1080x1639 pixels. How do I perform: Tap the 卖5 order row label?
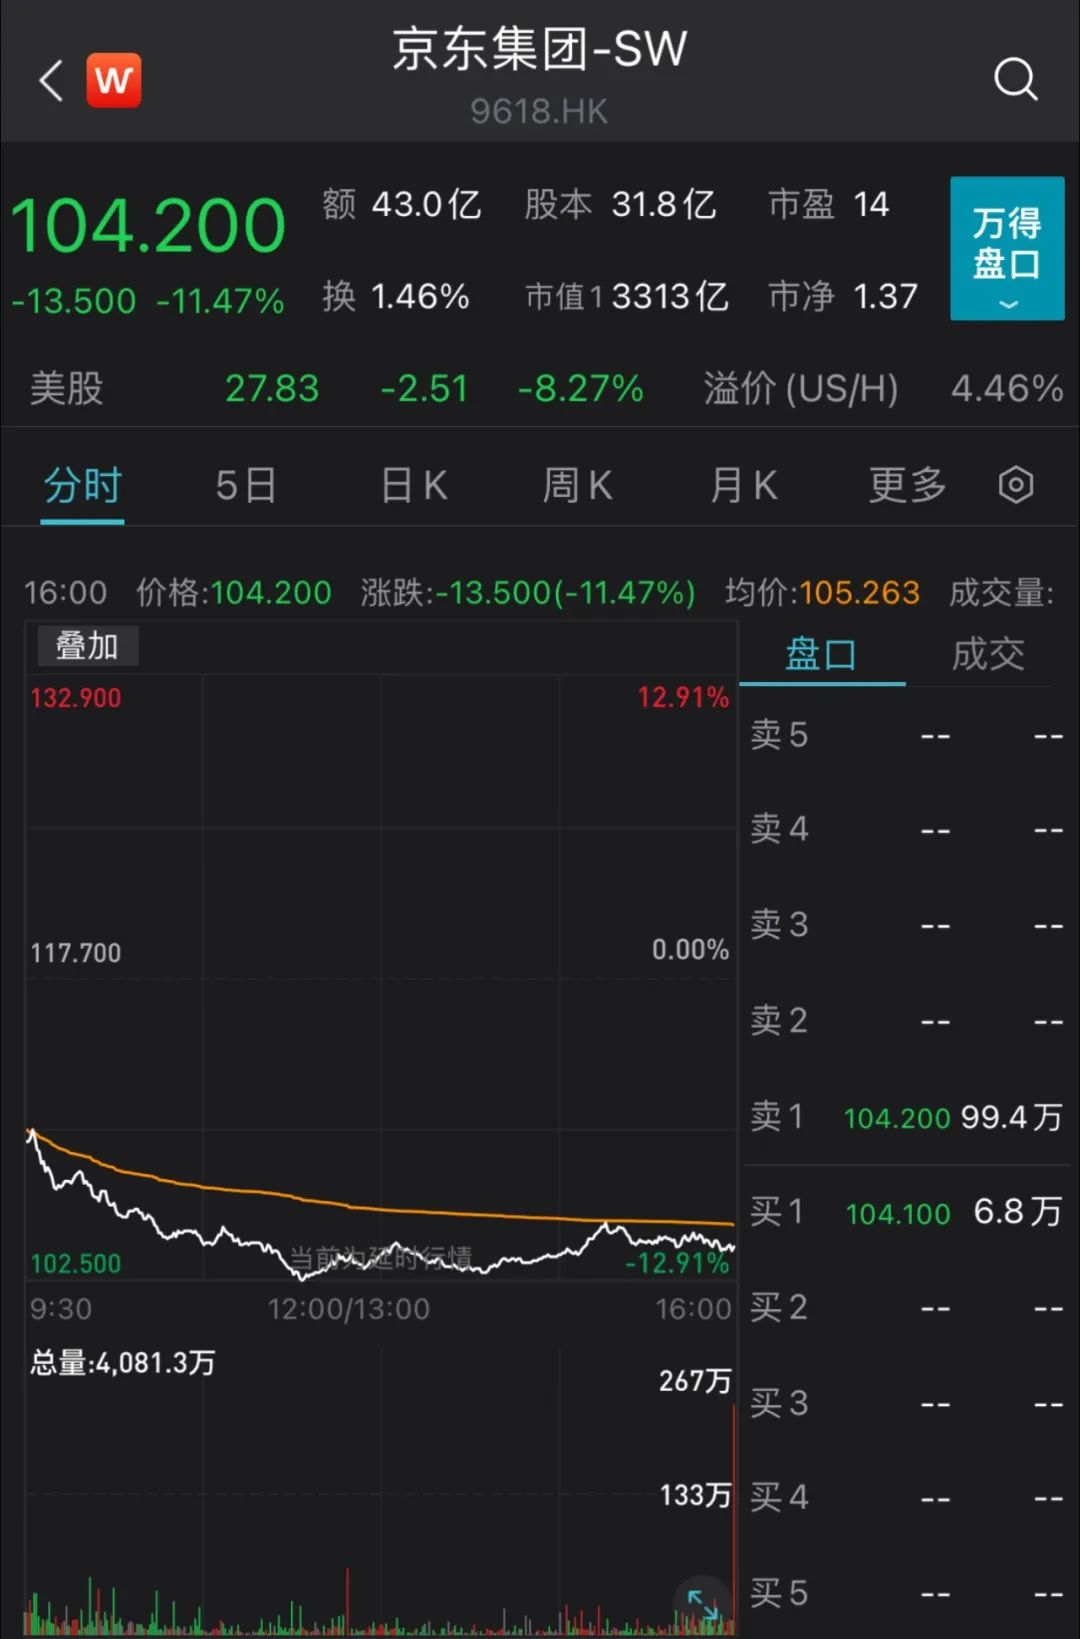pos(779,735)
